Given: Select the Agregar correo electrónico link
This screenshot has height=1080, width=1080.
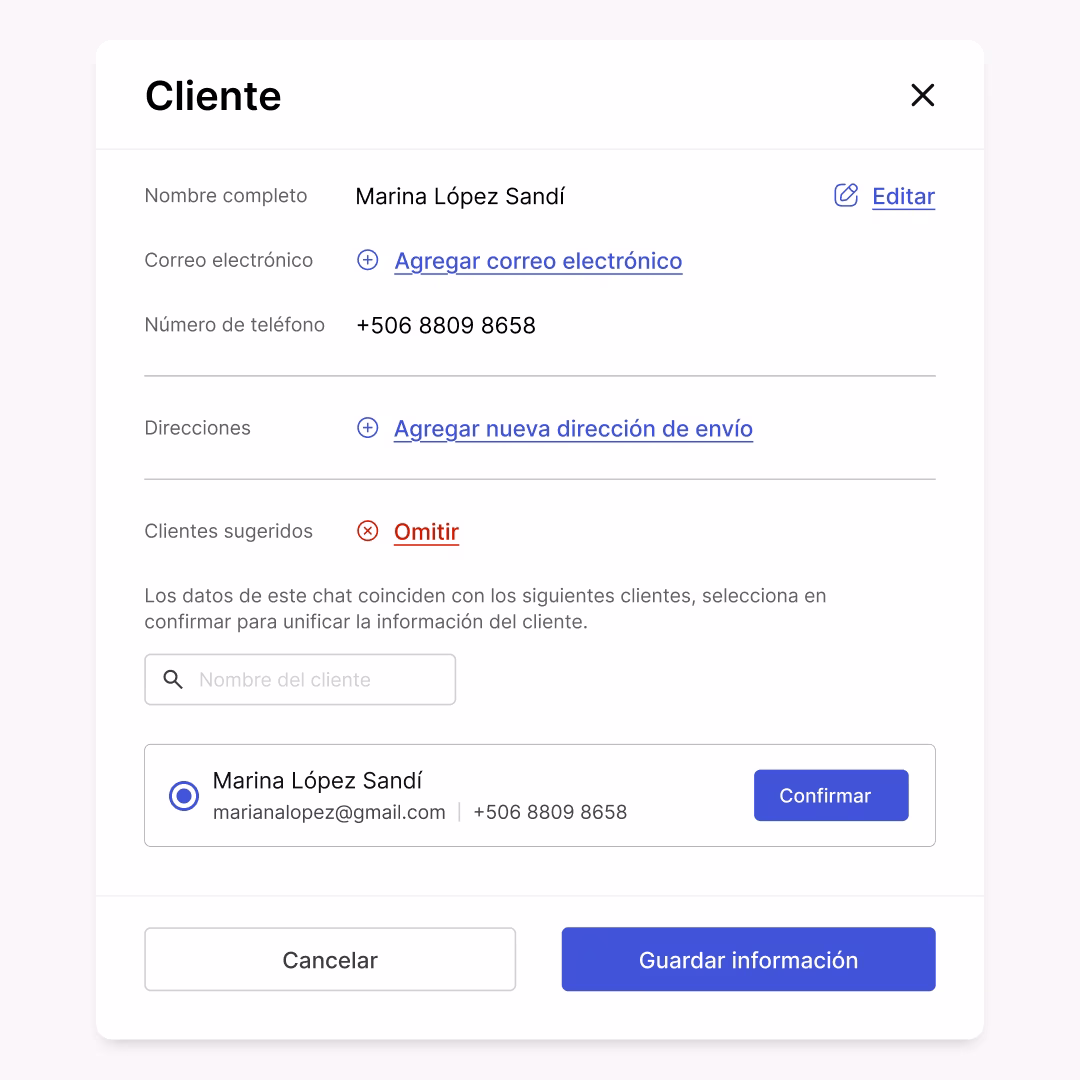Looking at the screenshot, I should tap(538, 261).
